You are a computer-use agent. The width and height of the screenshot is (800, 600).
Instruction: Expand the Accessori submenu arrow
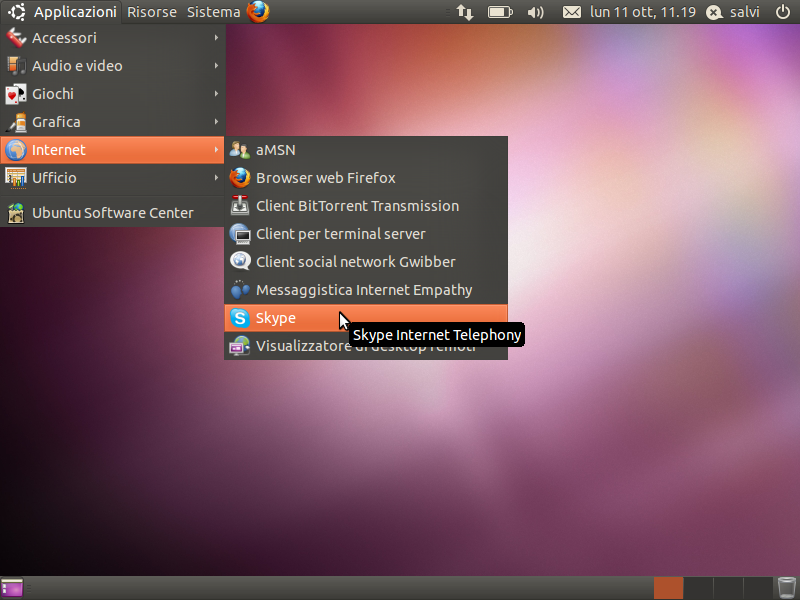click(216, 38)
